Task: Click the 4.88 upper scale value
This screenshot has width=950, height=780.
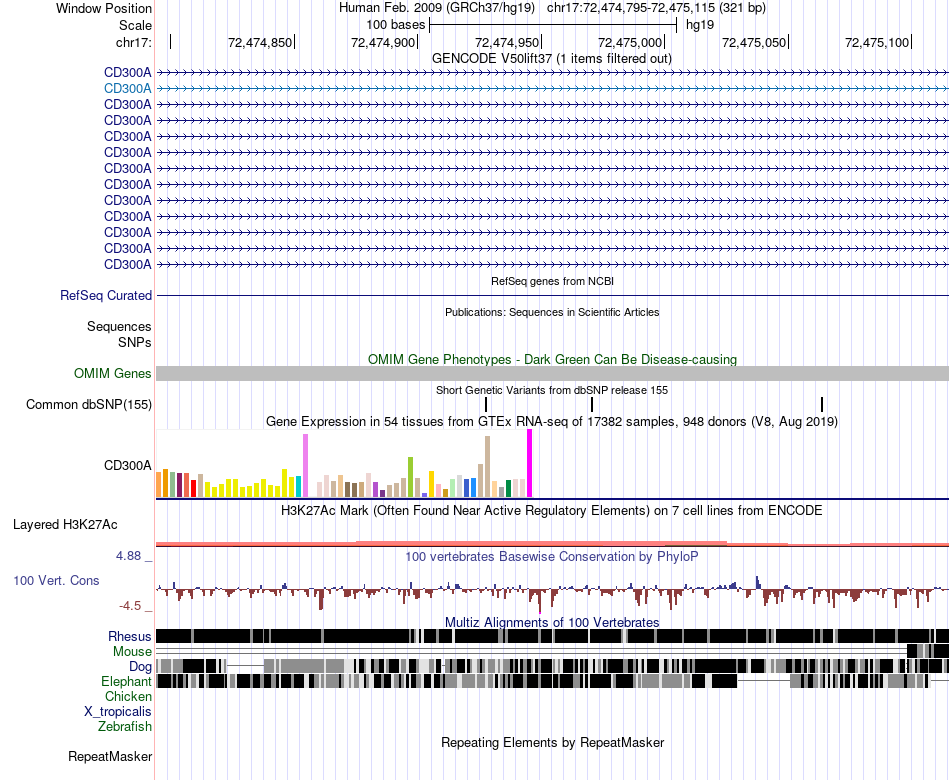Action: pyautogui.click(x=128, y=556)
